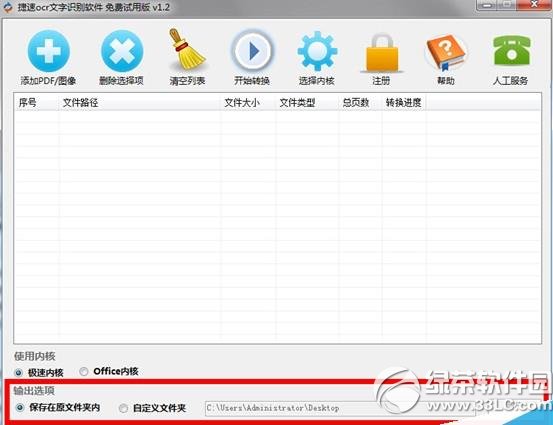Open 帮助 book icon

(x=446, y=52)
